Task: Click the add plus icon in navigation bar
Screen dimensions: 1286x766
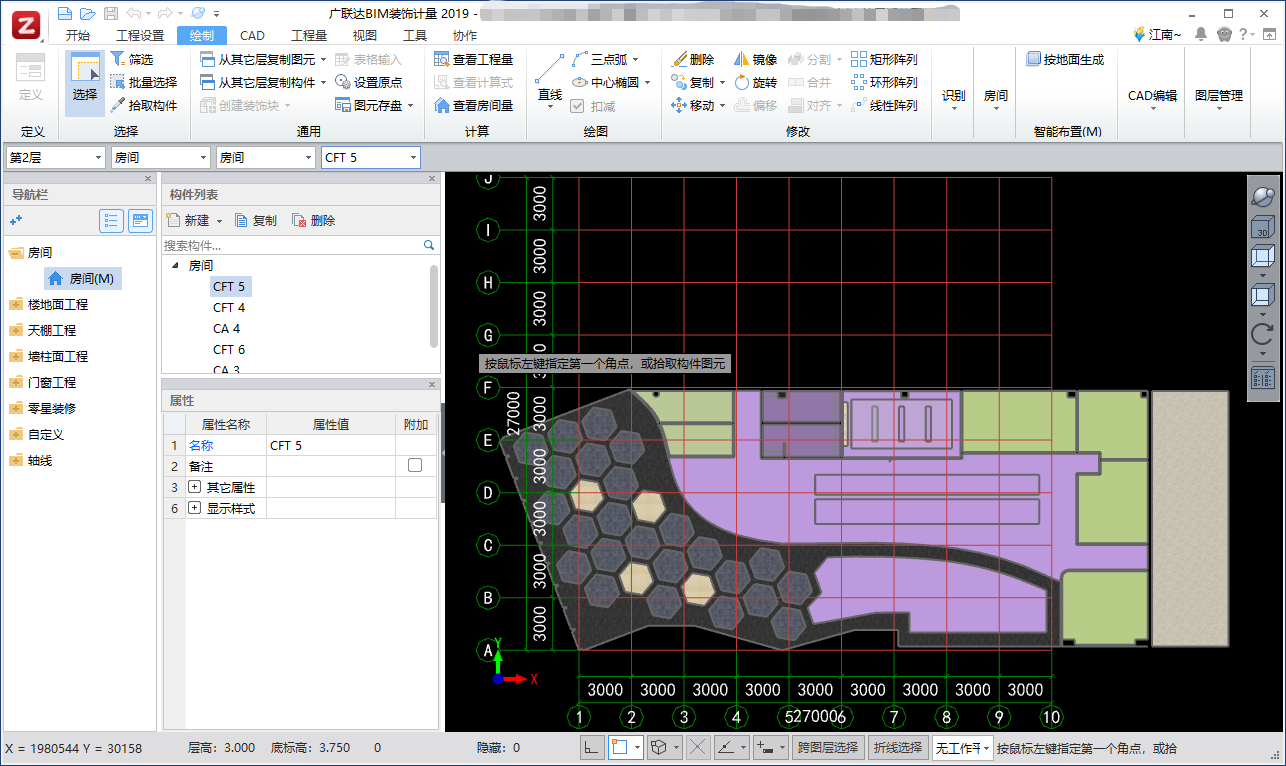Action: click(x=16, y=221)
